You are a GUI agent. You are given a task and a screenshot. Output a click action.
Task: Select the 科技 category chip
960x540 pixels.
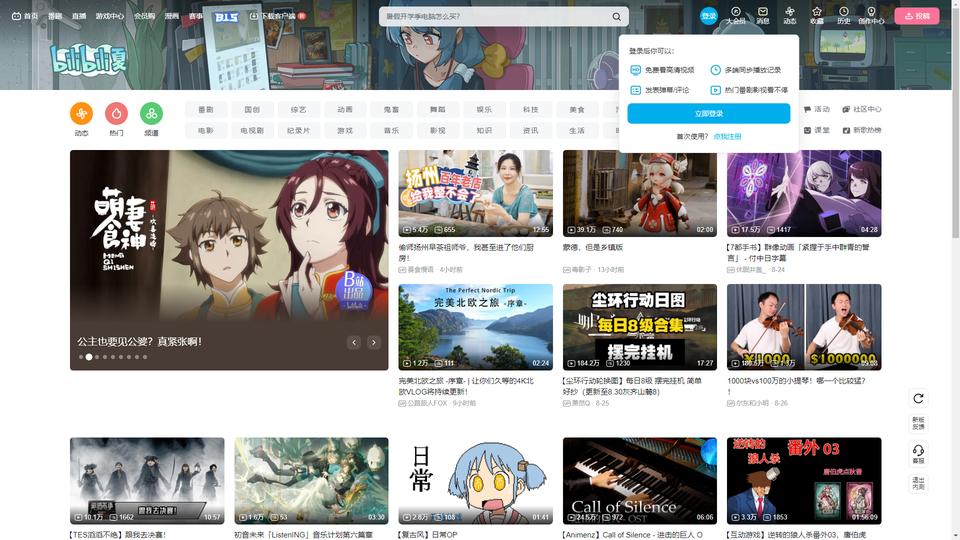tap(531, 110)
